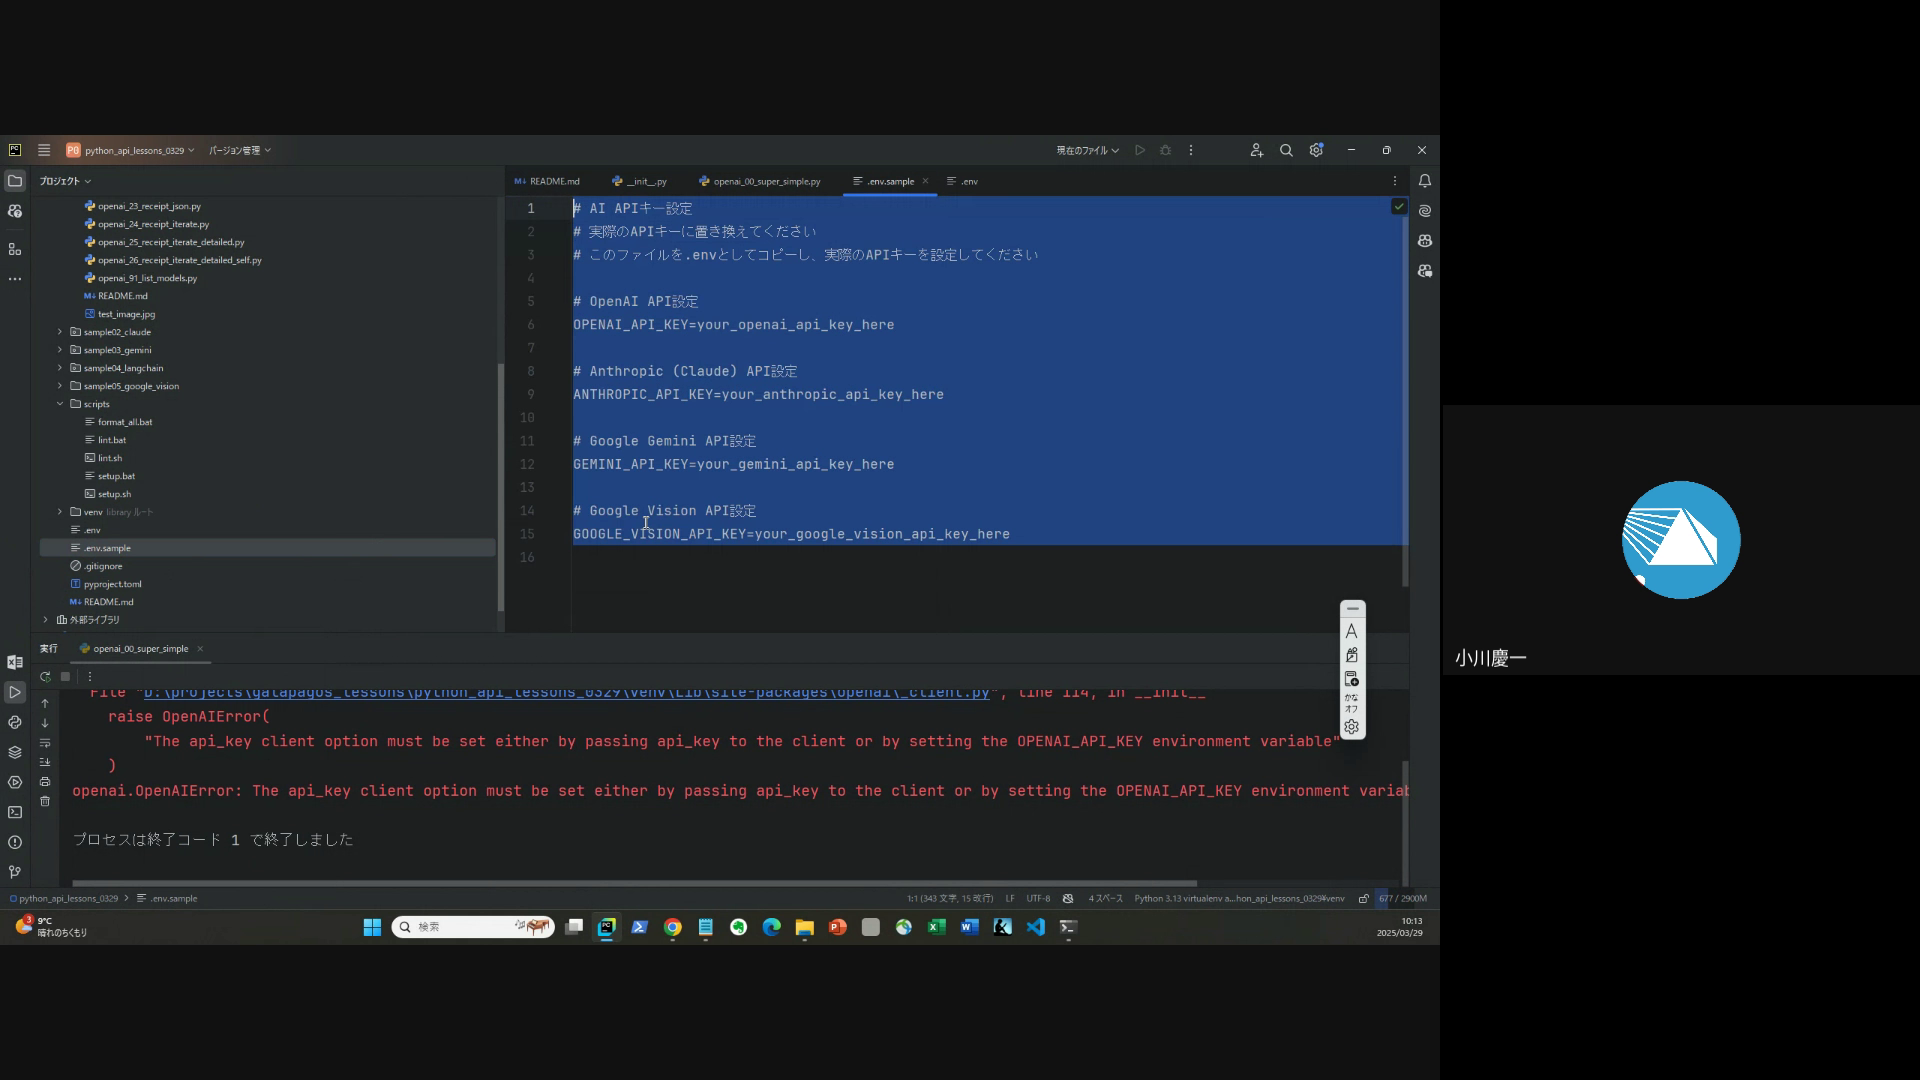
Task: Open the Git version control tool window
Action: pyautogui.click(x=15, y=872)
